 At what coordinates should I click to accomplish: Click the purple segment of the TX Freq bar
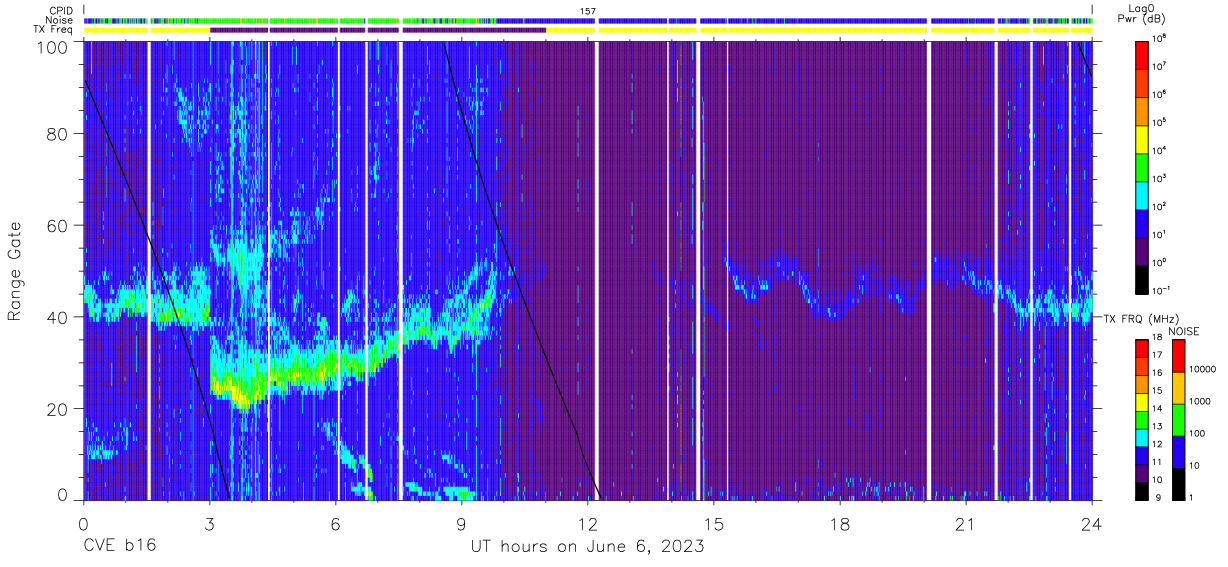pyautogui.click(x=378, y=30)
